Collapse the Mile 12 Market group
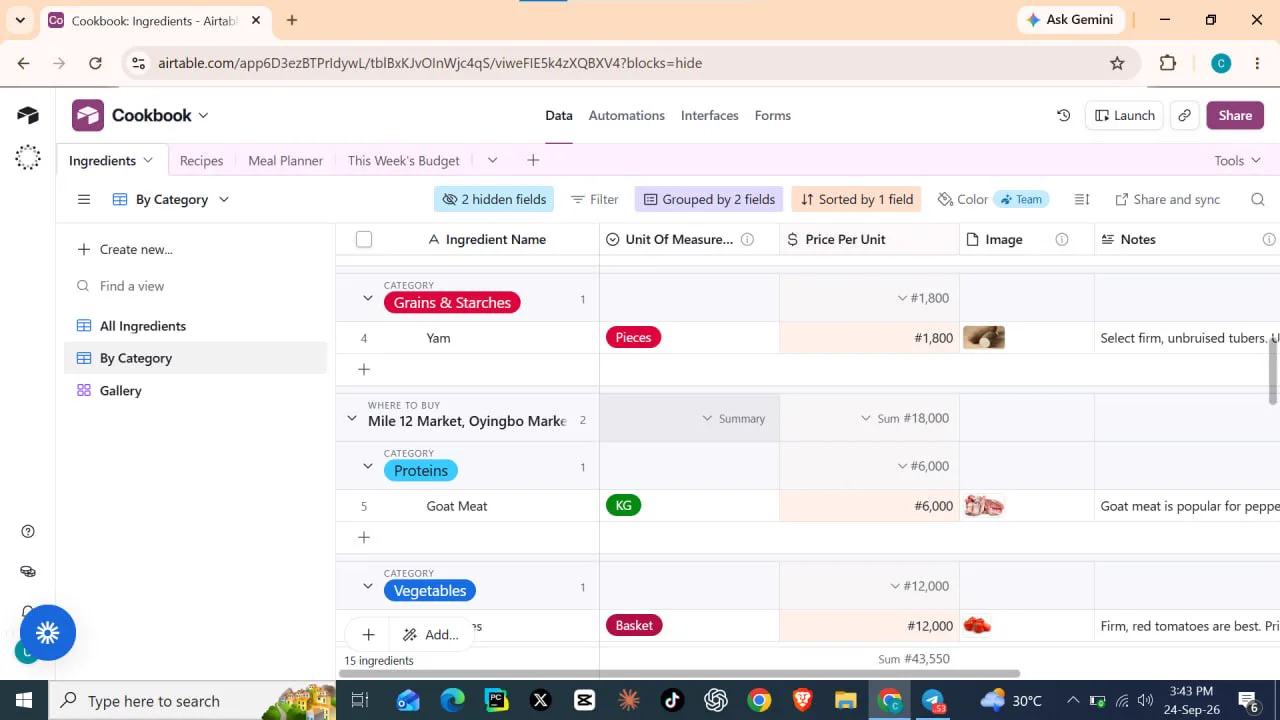The image size is (1280, 720). pyautogui.click(x=352, y=418)
